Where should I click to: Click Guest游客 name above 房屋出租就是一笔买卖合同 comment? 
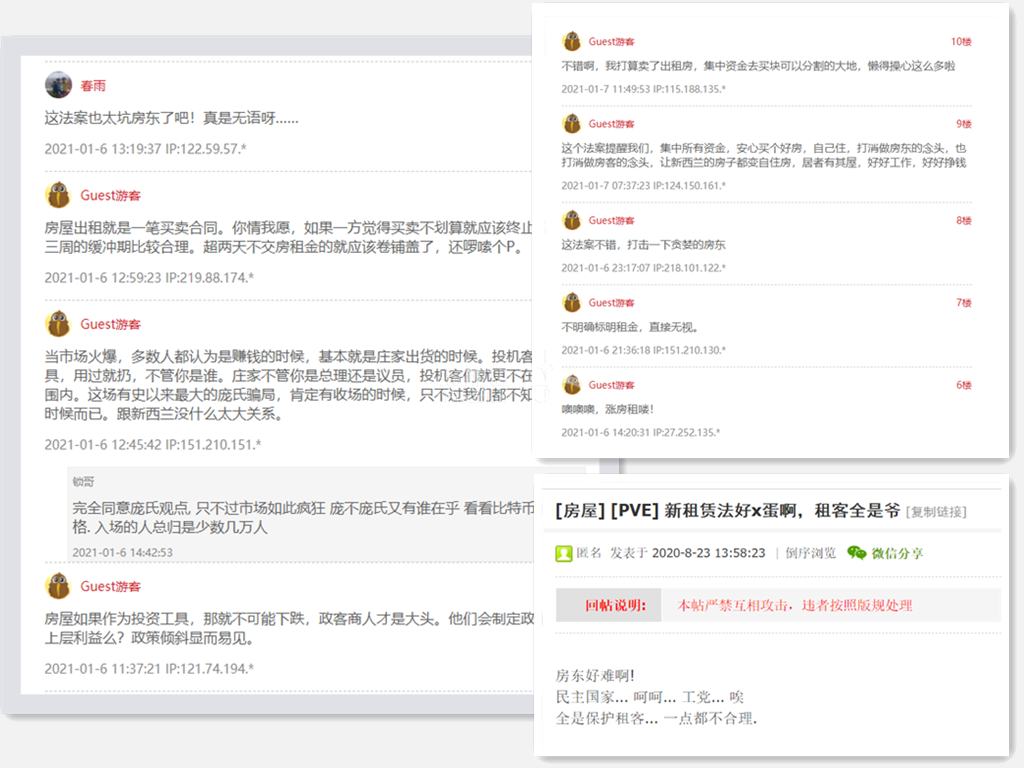click(x=110, y=195)
